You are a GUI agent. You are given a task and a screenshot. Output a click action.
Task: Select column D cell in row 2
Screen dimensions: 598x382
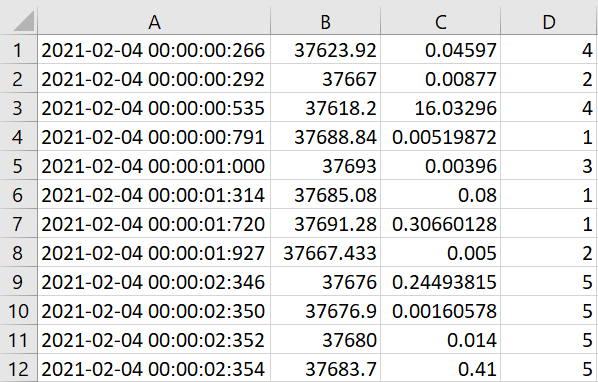(x=549, y=79)
